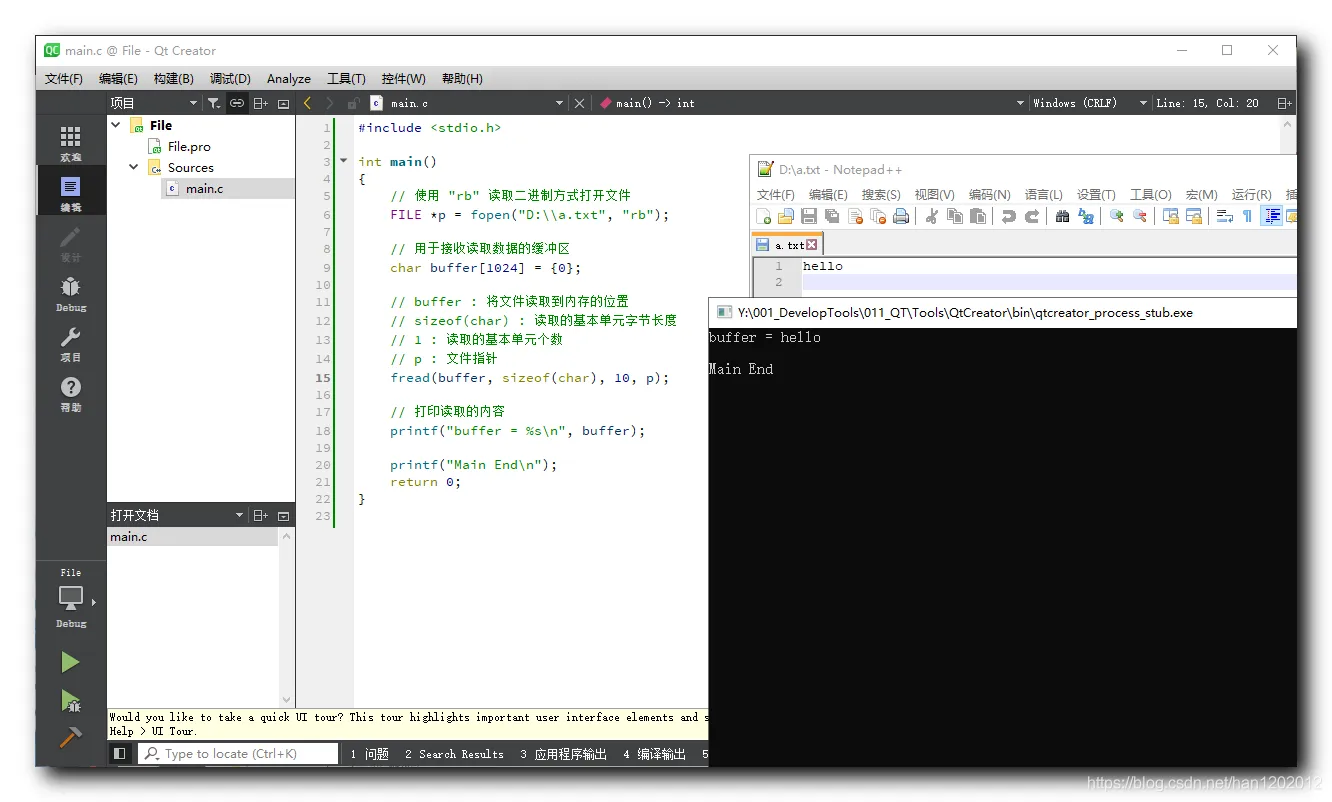The height and width of the screenshot is (802, 1332).
Task: Open Notepad++ 搜索(S) menu
Action: coord(881,195)
